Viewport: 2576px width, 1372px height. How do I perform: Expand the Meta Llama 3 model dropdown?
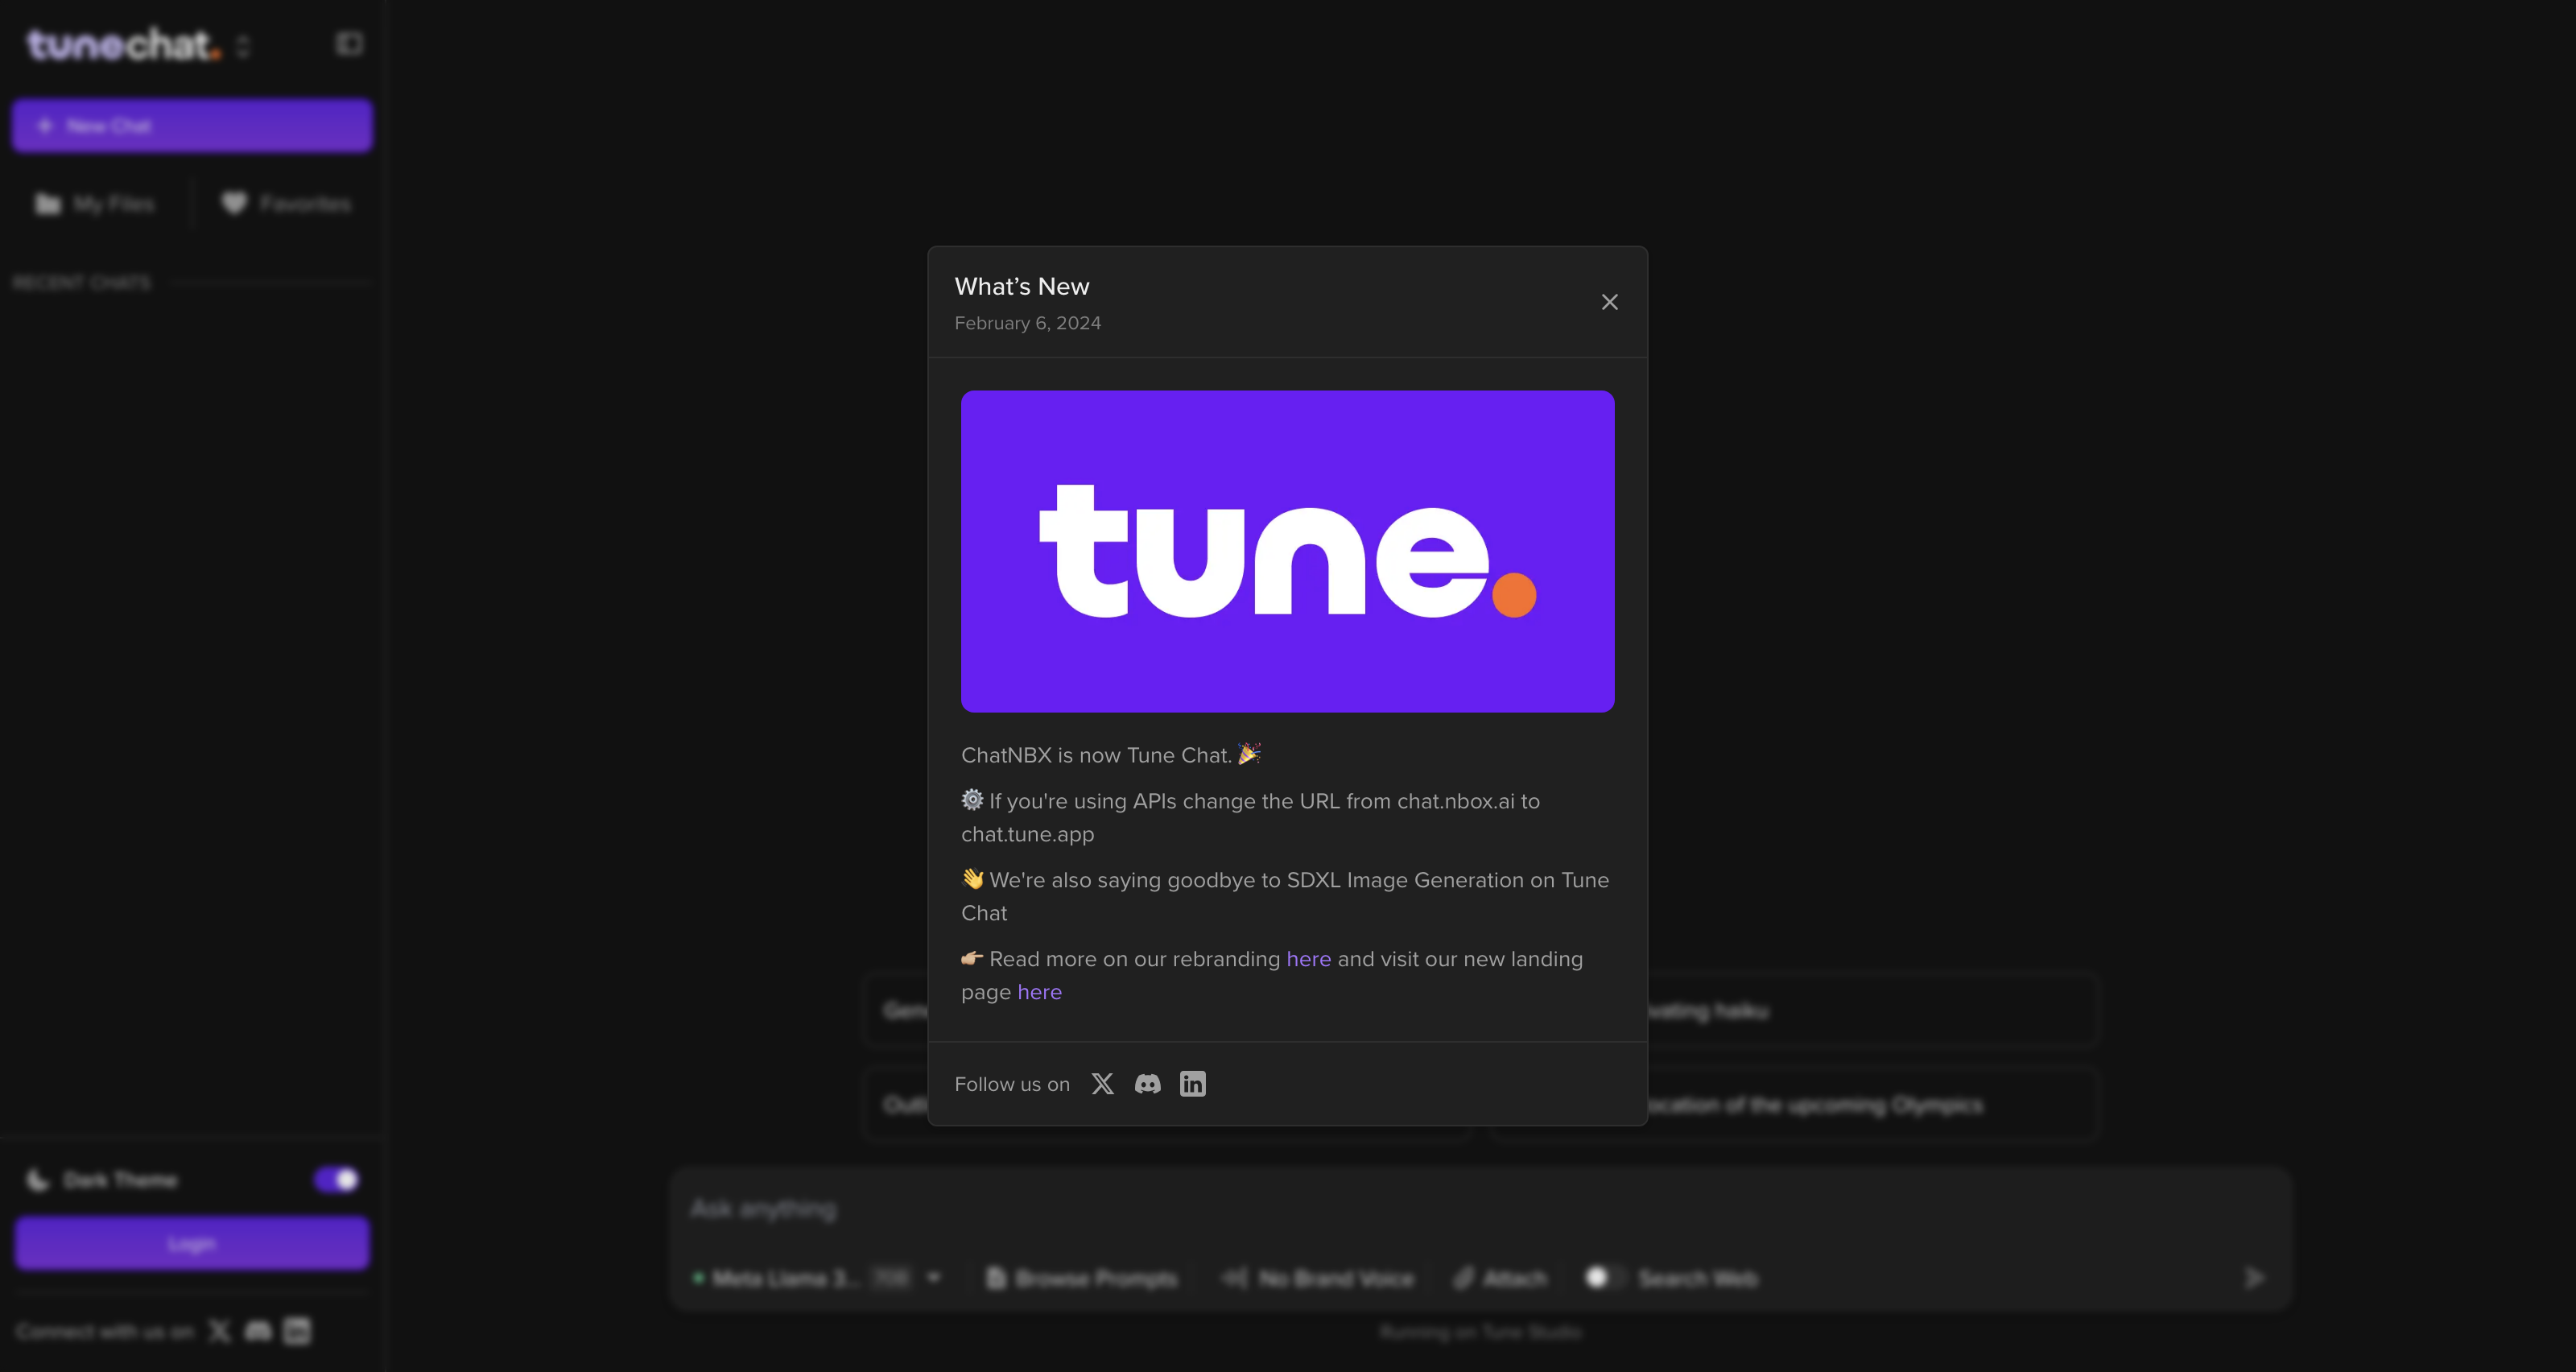coord(818,1278)
